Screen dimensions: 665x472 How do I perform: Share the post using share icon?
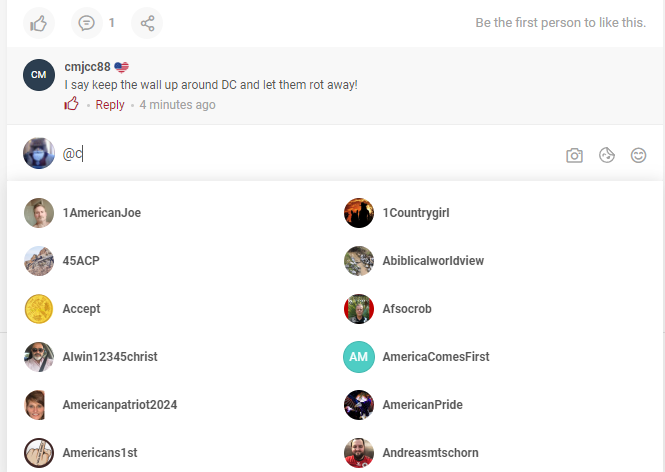click(147, 23)
